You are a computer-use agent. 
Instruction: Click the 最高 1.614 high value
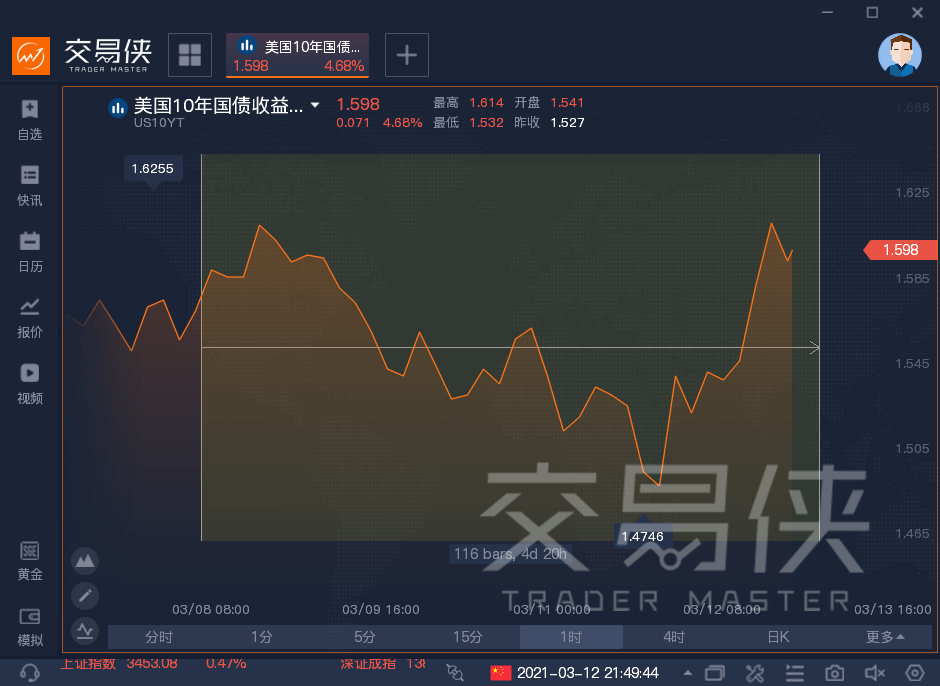tap(486, 103)
